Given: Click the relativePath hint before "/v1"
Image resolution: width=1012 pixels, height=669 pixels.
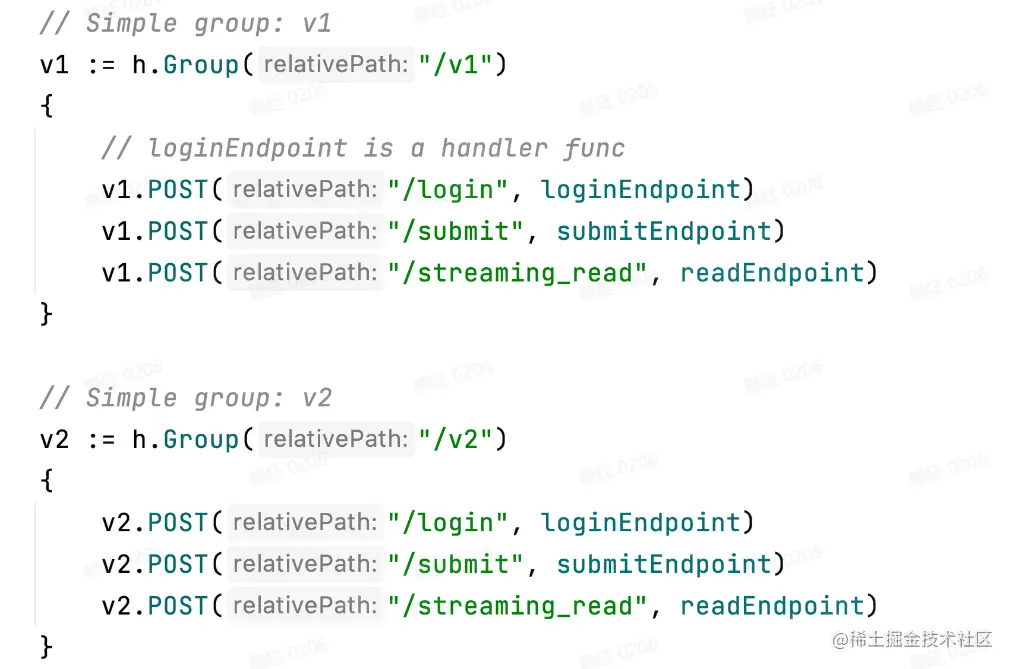Looking at the screenshot, I should [x=336, y=65].
